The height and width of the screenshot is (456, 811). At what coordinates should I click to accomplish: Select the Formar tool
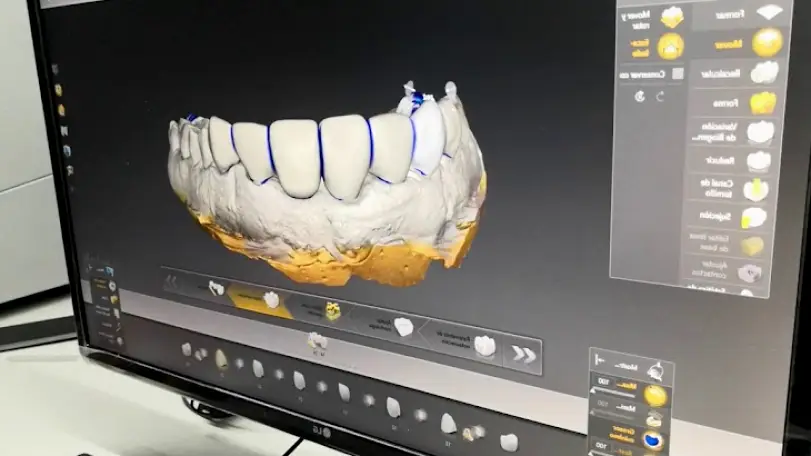741,14
